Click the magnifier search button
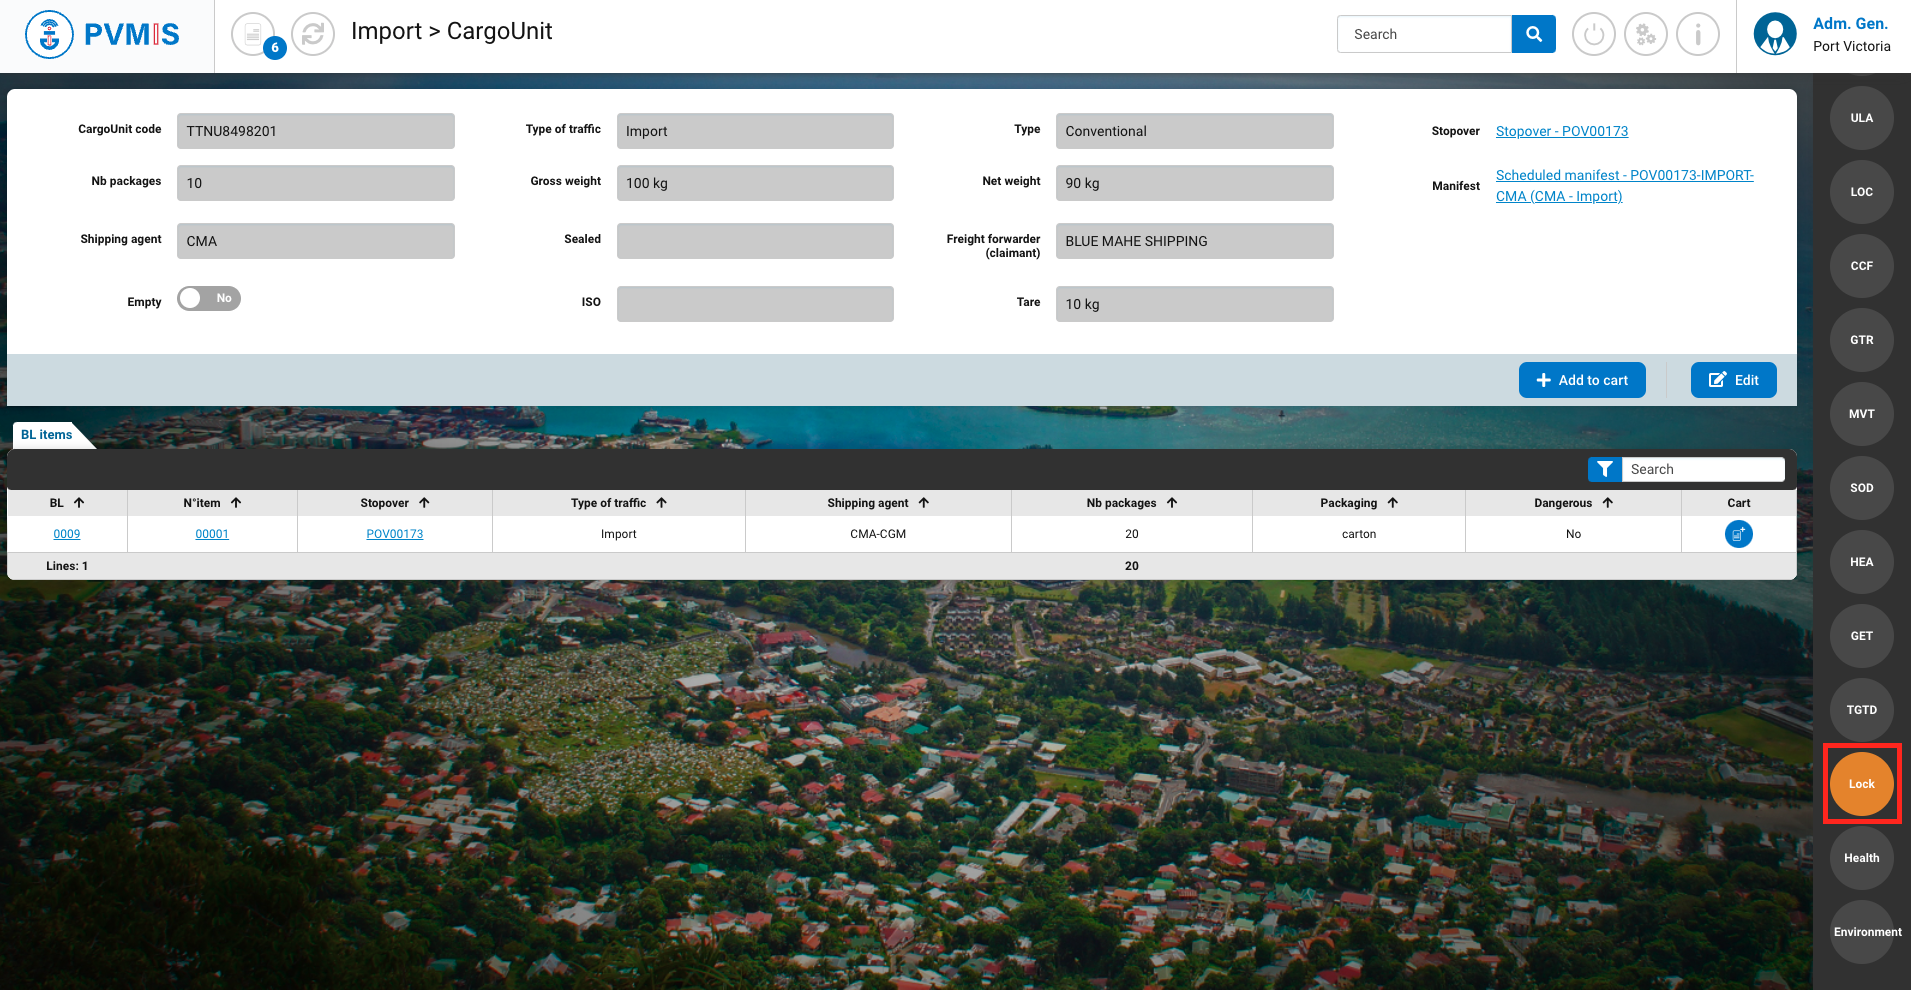1911x990 pixels. pos(1533,34)
